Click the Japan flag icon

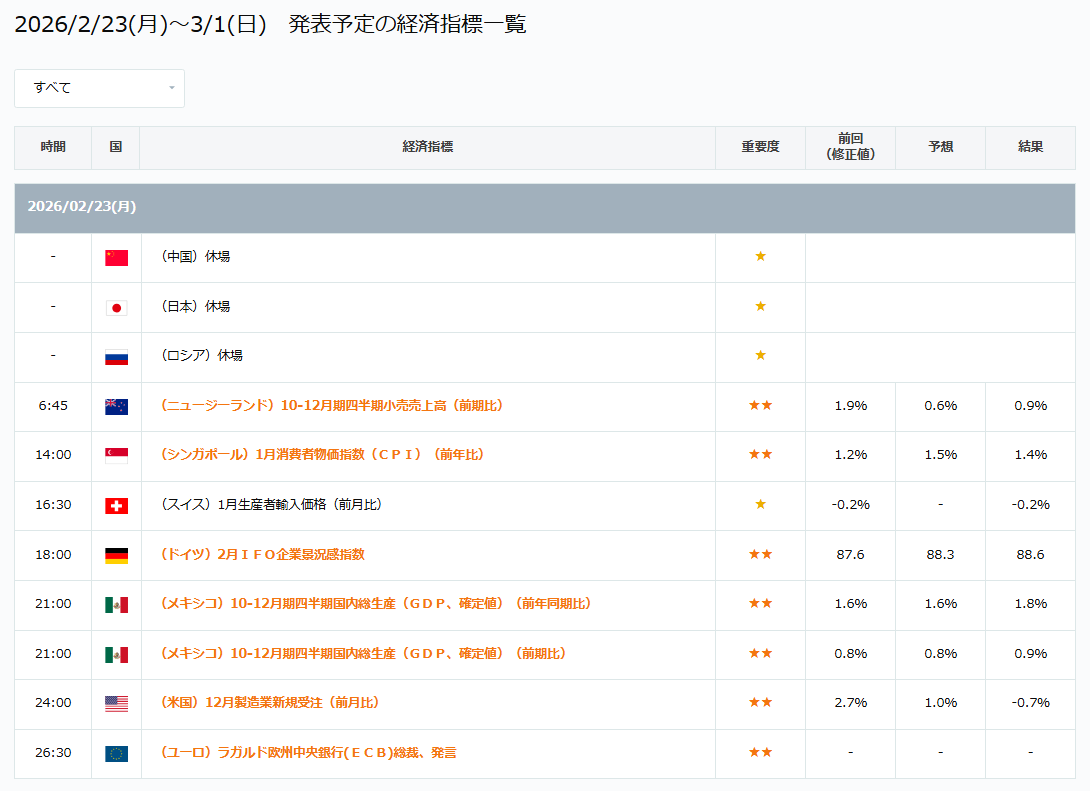pyautogui.click(x=116, y=307)
